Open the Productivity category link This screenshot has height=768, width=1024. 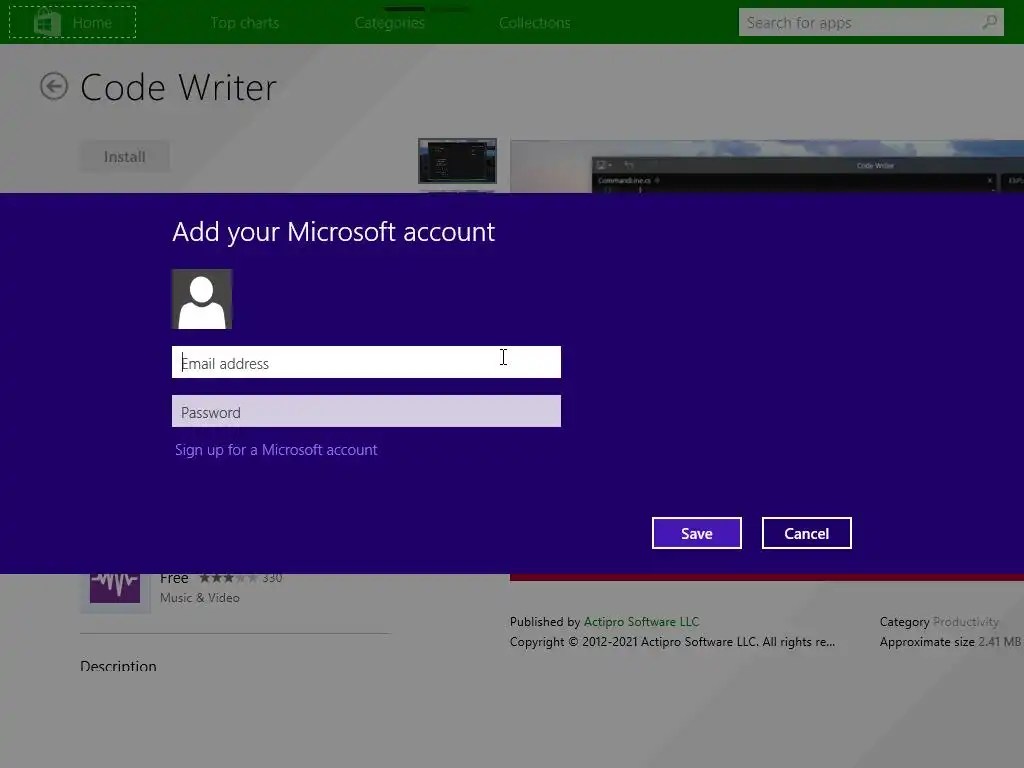[x=966, y=622]
